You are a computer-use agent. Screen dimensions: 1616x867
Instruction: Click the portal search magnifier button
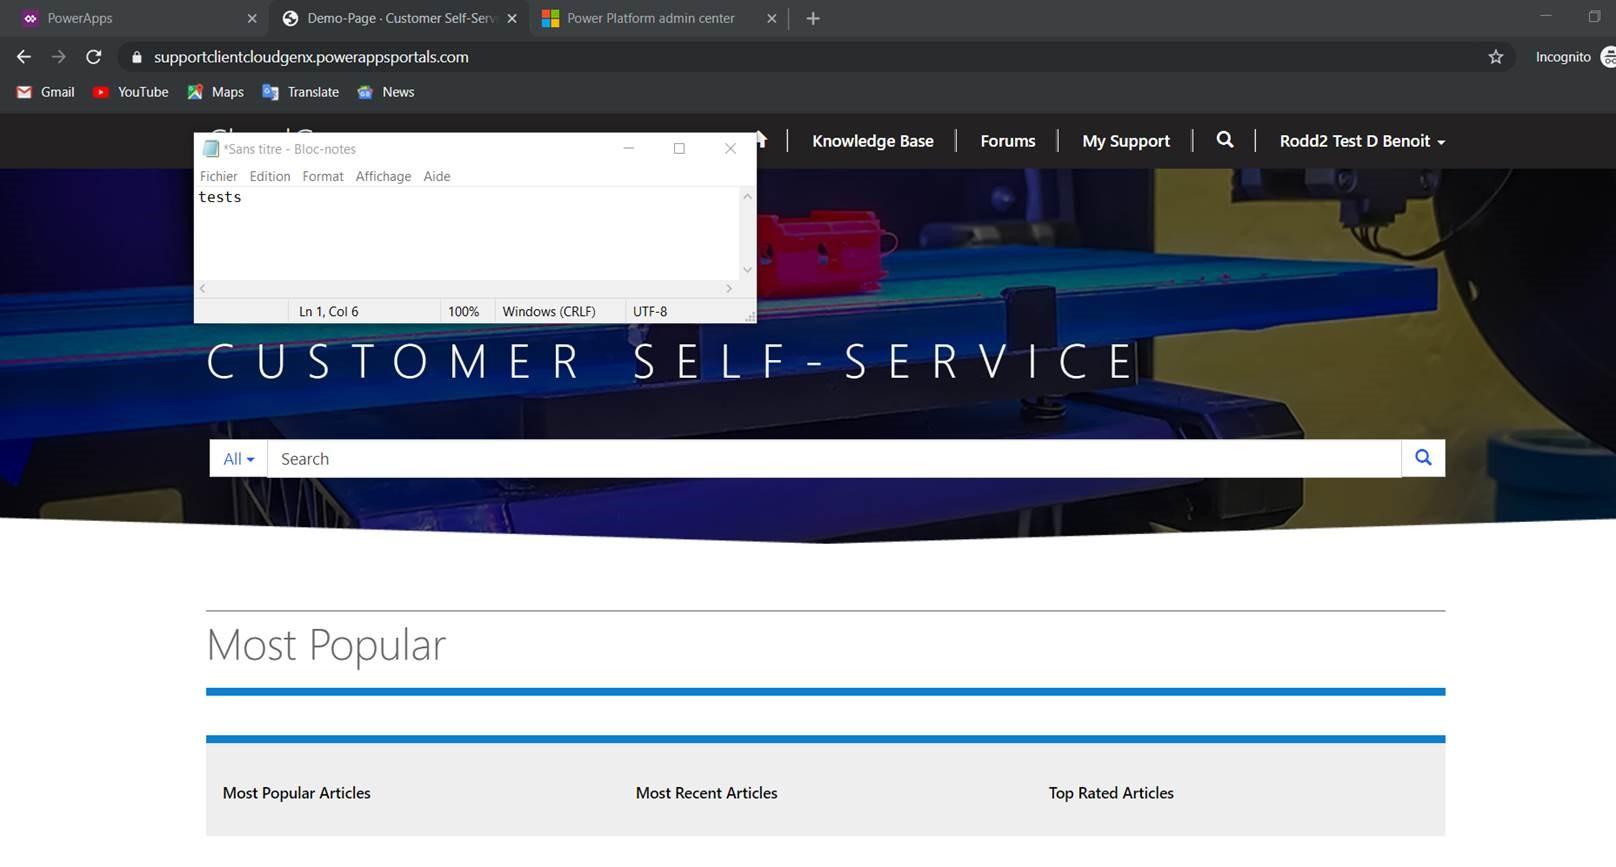[x=1423, y=458]
